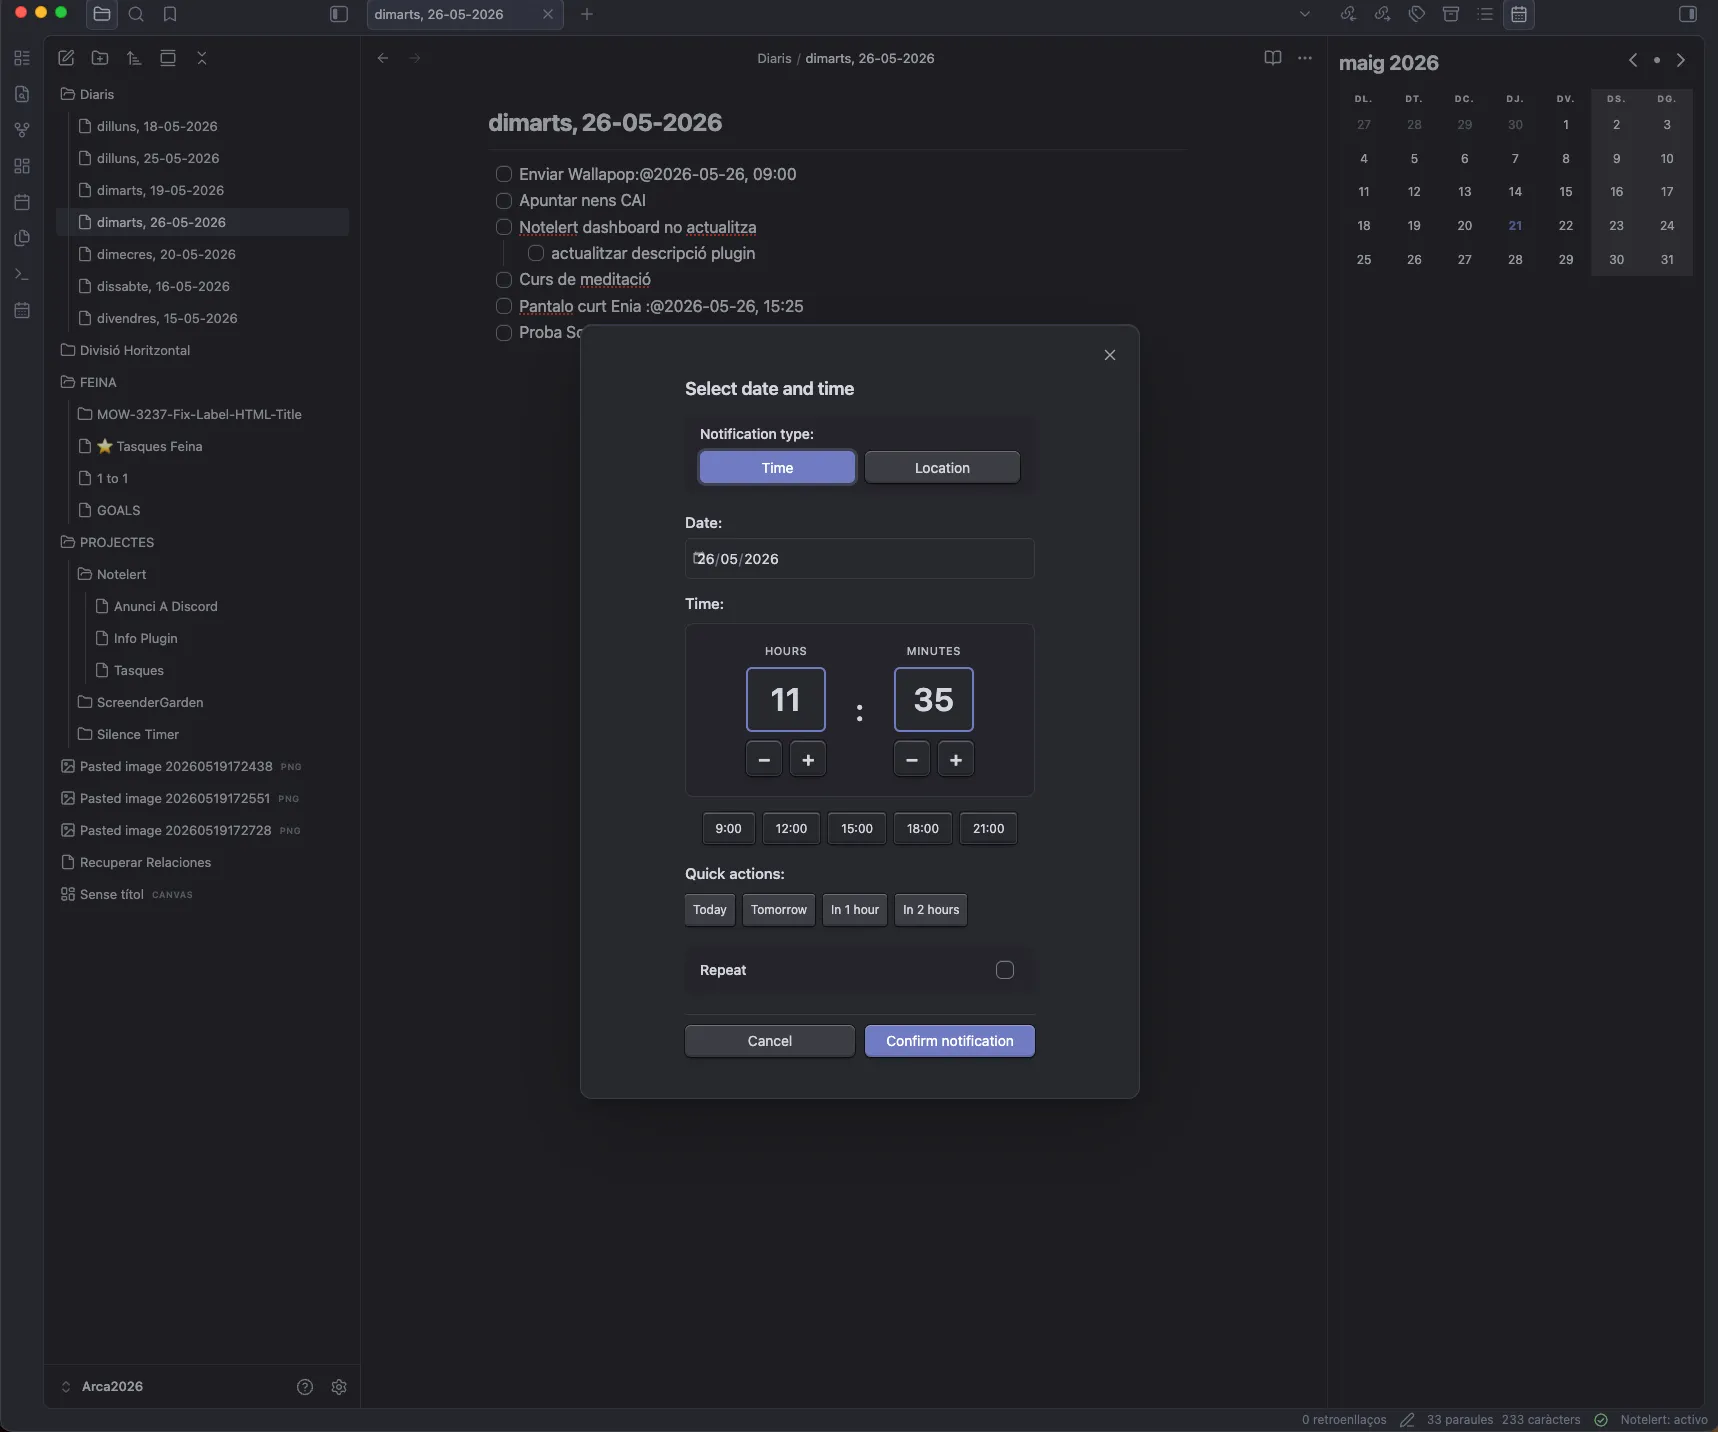Viewport: 1718px width, 1432px height.
Task: Check Notelert dashboard no actualitza task
Action: [x=504, y=227]
